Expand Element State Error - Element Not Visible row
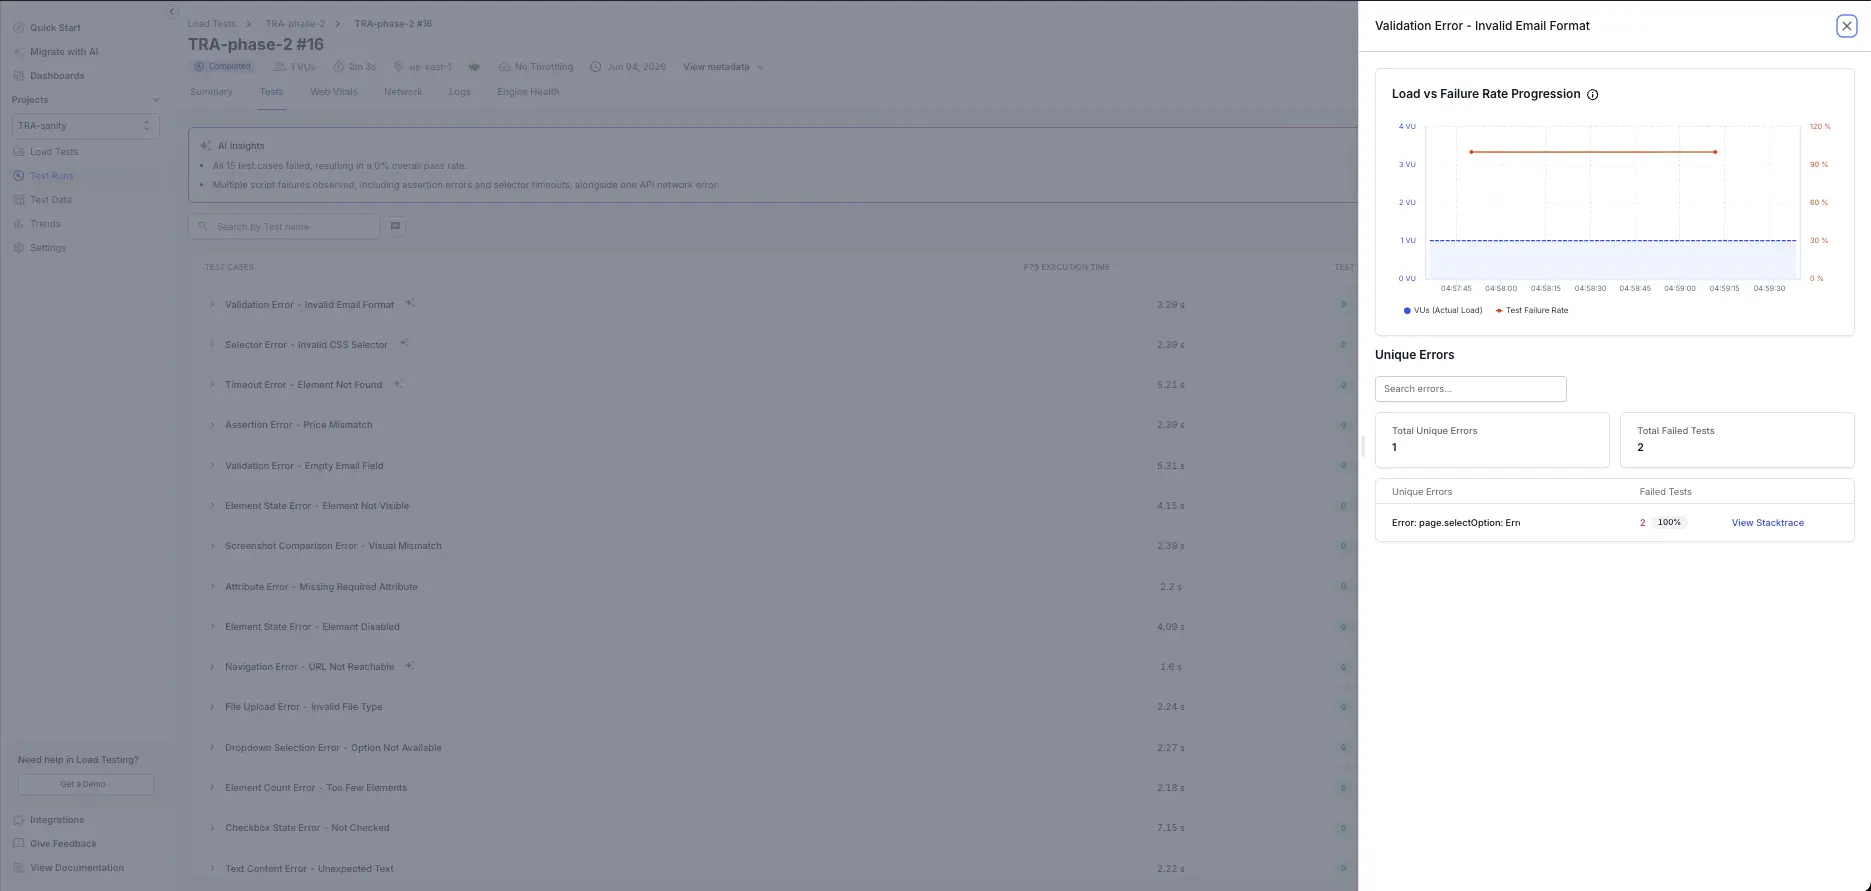The width and height of the screenshot is (1871, 891). pyautogui.click(x=212, y=506)
